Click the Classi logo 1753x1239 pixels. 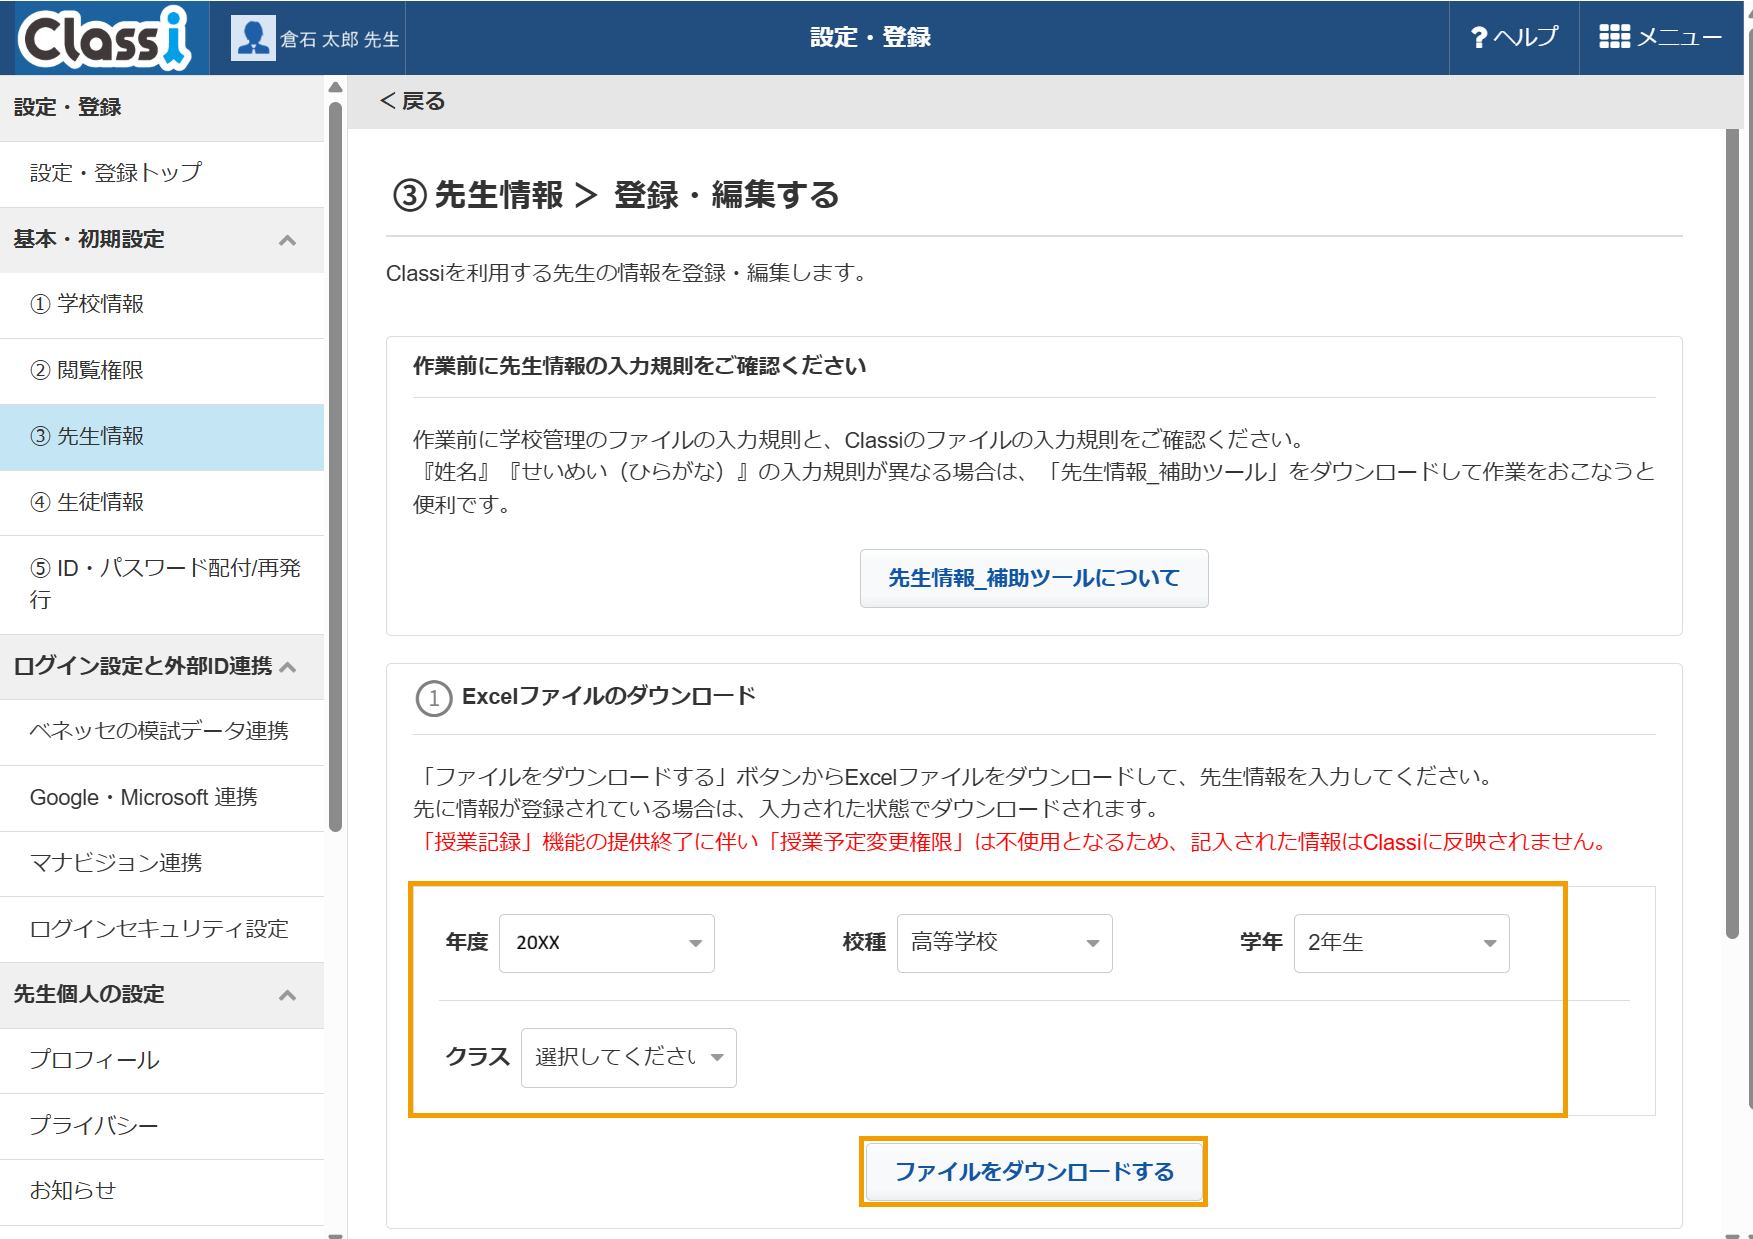[104, 38]
